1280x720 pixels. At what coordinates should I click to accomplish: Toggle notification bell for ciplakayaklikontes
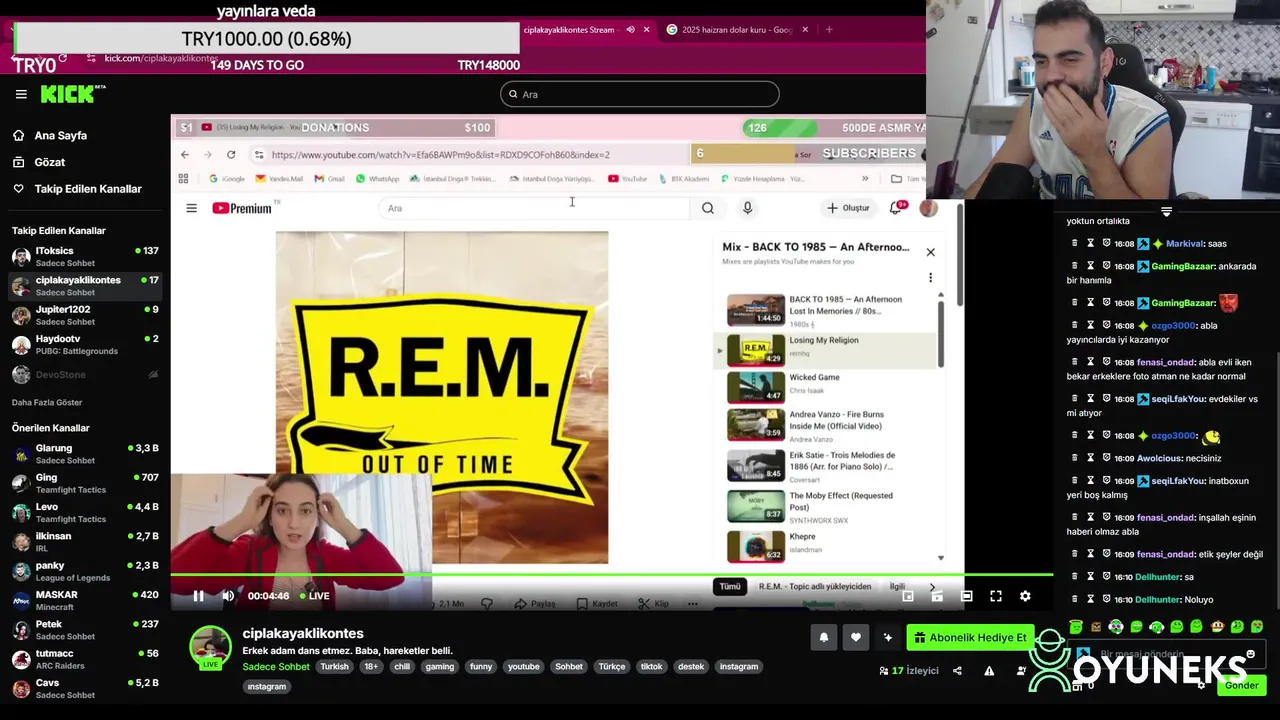point(824,637)
